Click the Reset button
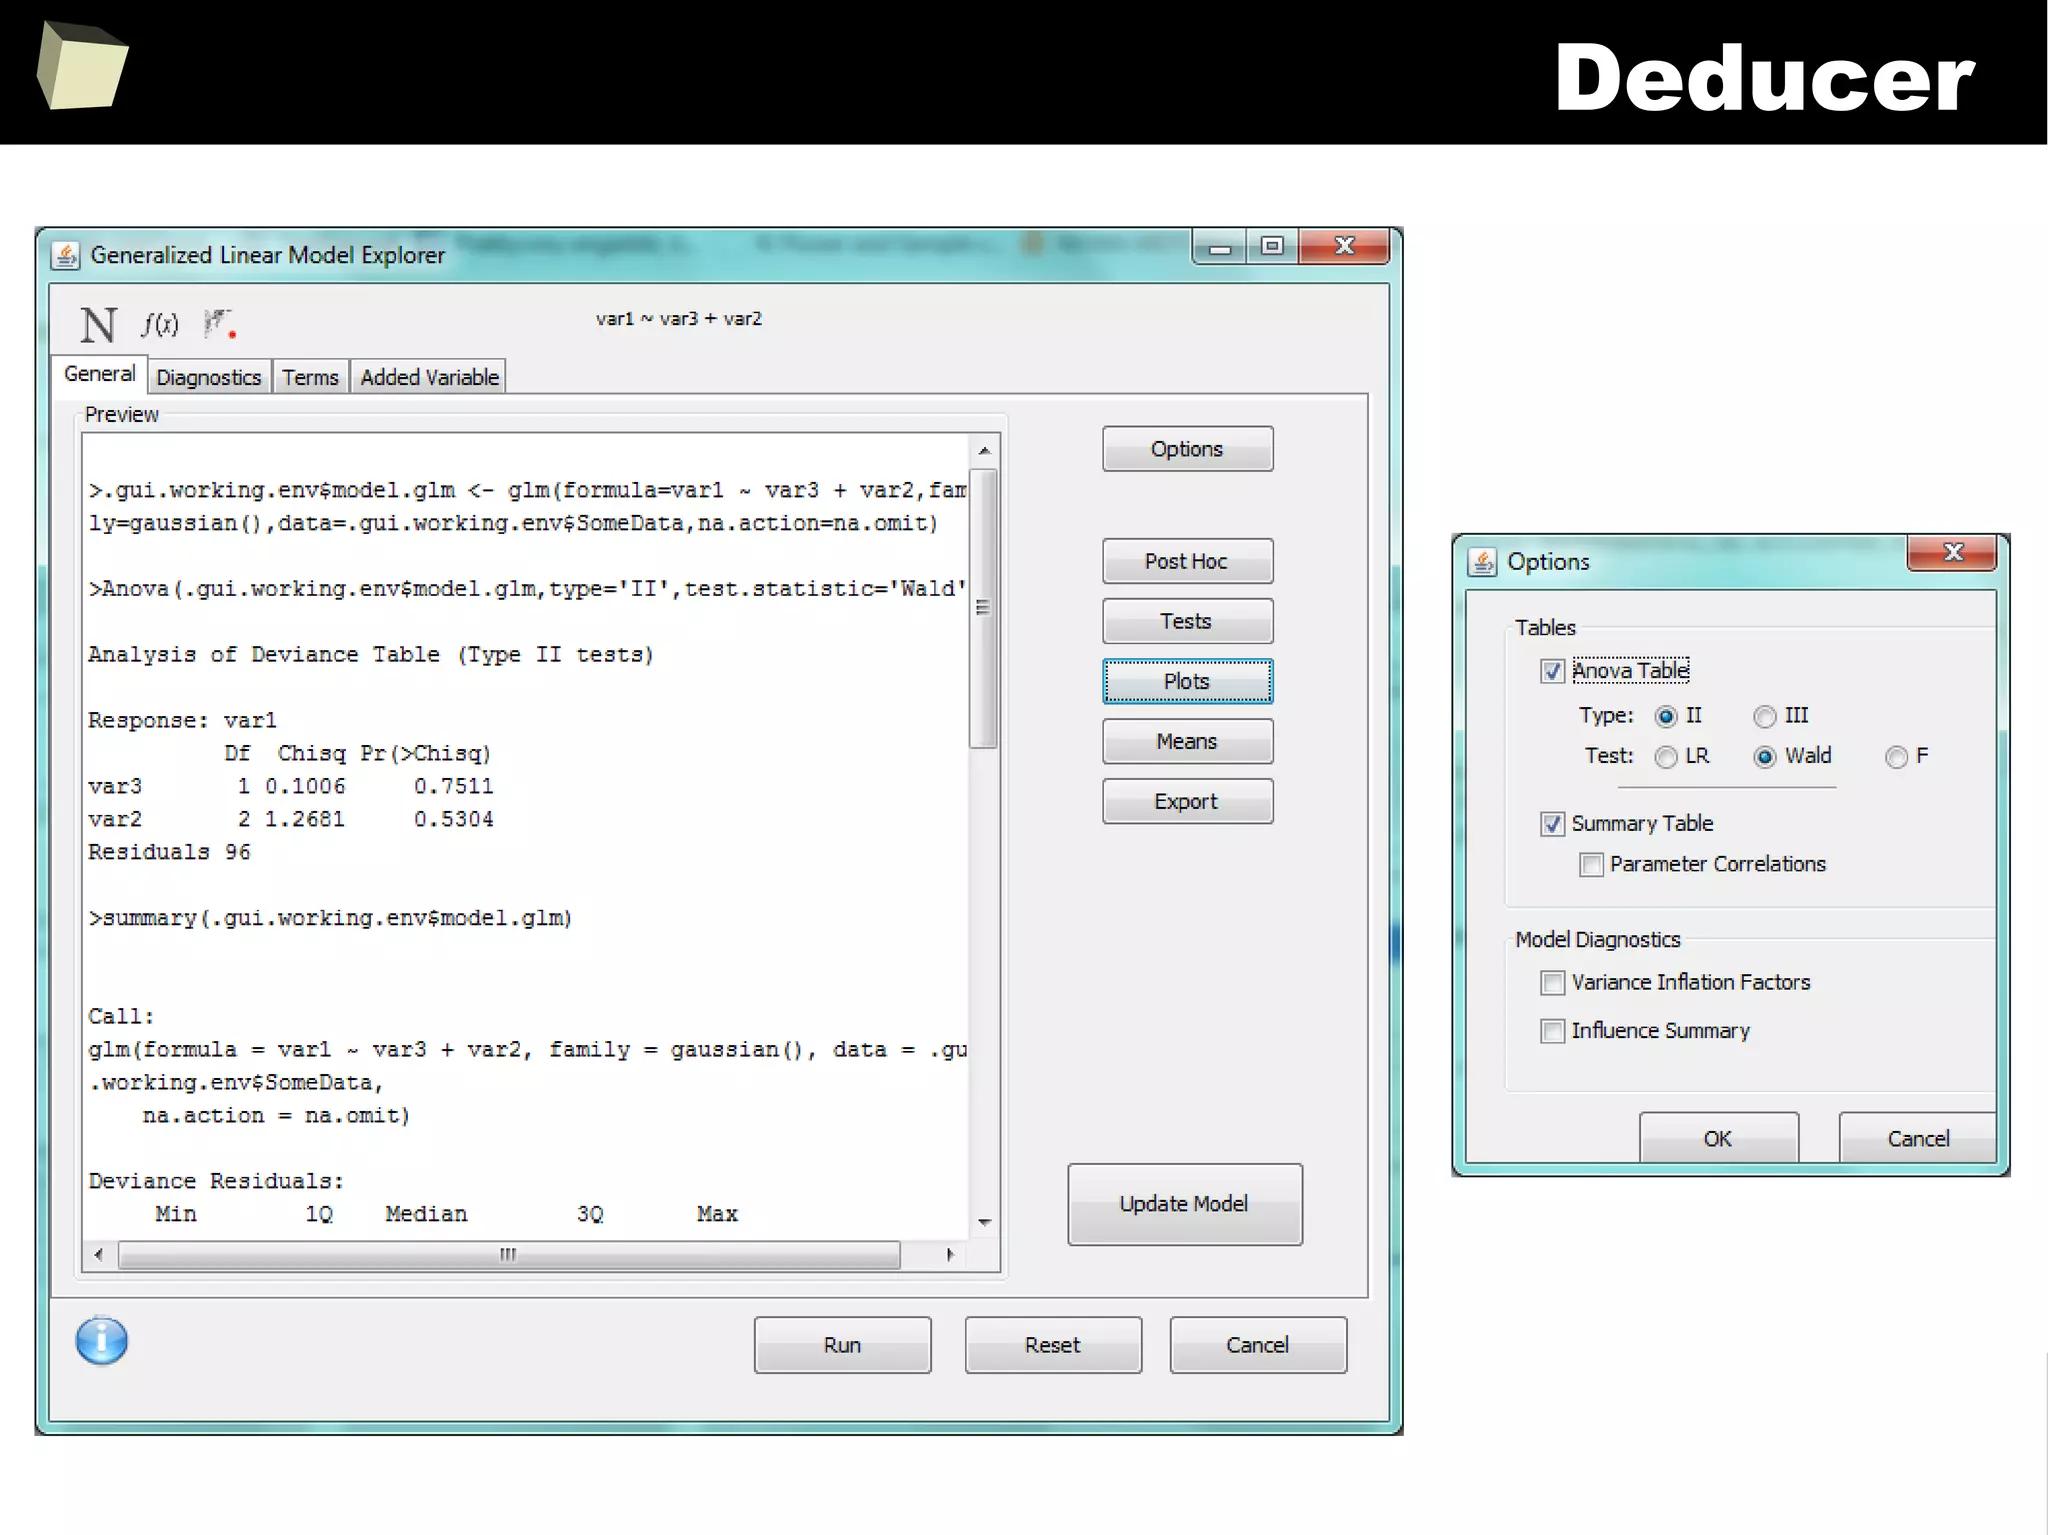Viewport: 2048px width, 1535px height. [x=1053, y=1345]
